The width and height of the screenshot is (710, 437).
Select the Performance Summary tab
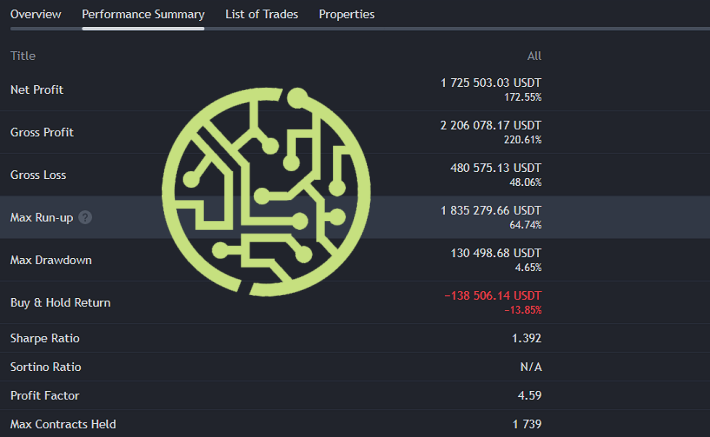coord(143,14)
